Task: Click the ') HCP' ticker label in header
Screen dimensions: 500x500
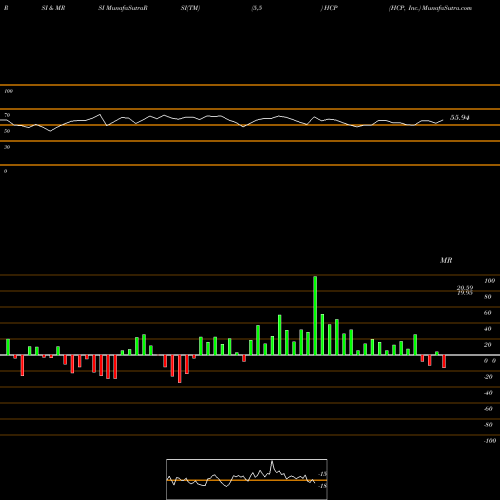Action: point(329,8)
